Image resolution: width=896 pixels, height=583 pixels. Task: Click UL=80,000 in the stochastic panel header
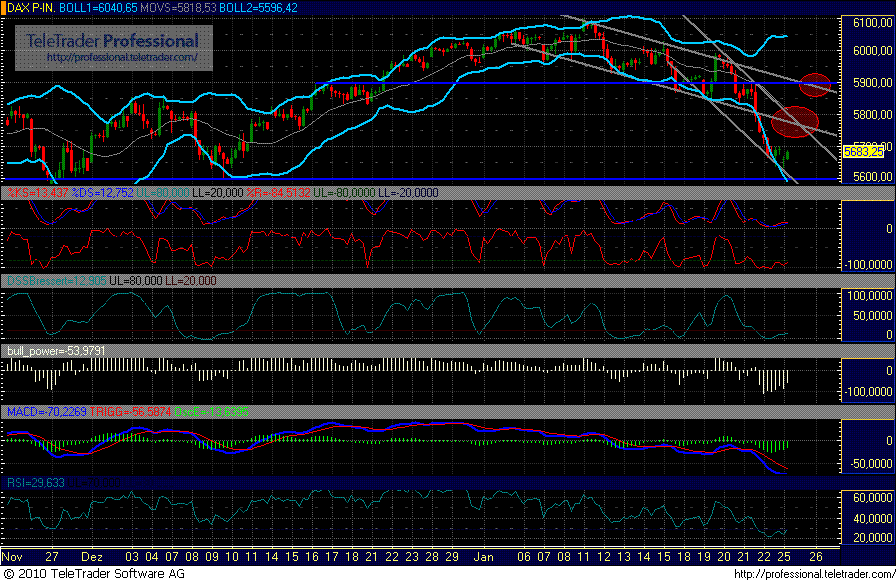(x=163, y=193)
